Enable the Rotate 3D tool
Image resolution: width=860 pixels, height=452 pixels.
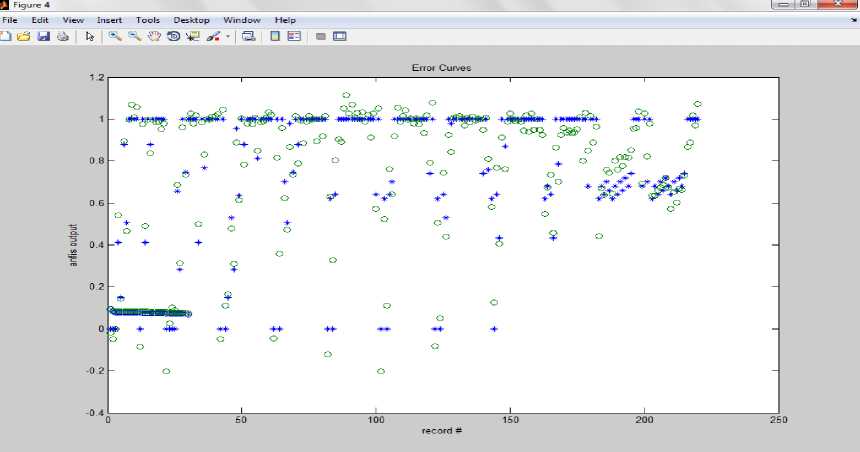pos(173,37)
